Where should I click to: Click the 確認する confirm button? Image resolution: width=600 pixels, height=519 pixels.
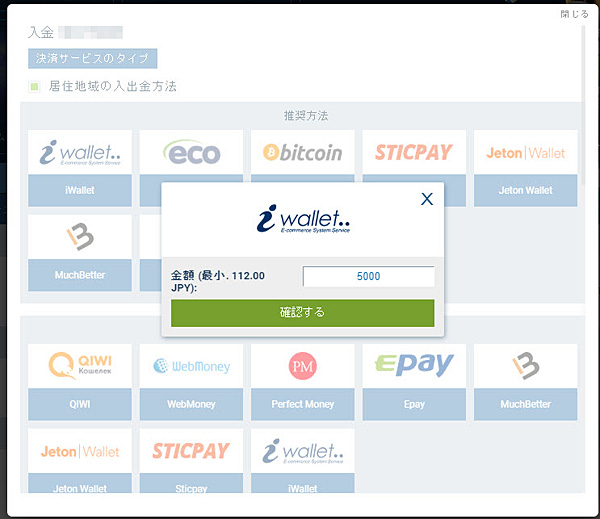click(303, 313)
